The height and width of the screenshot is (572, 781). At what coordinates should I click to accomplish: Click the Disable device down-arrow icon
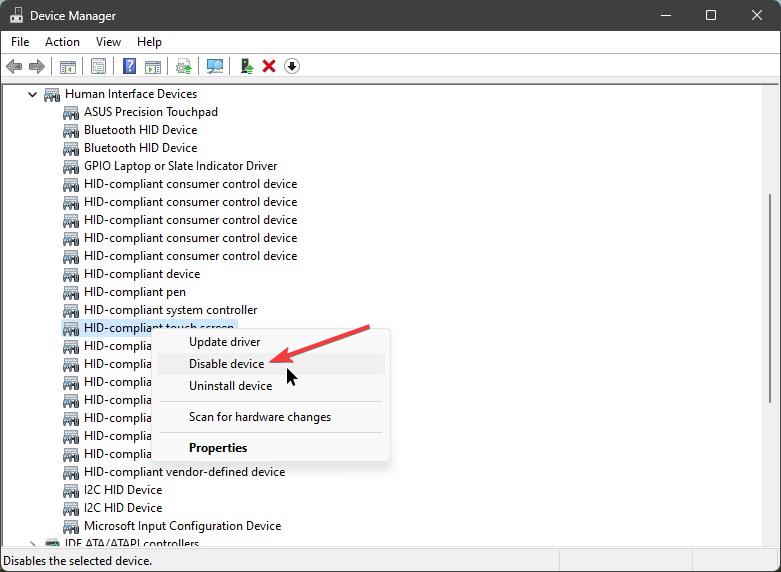(292, 66)
